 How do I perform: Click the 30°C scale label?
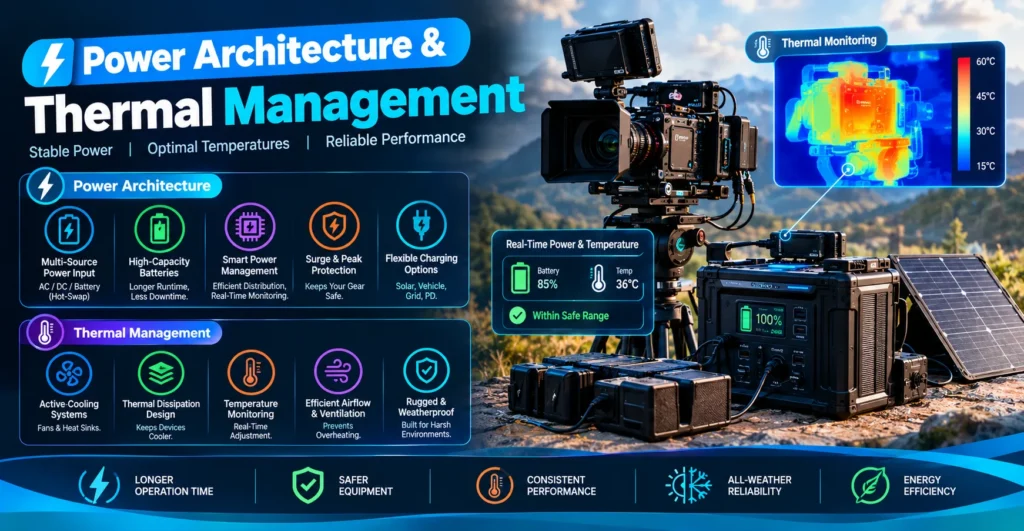pyautogui.click(x=985, y=131)
